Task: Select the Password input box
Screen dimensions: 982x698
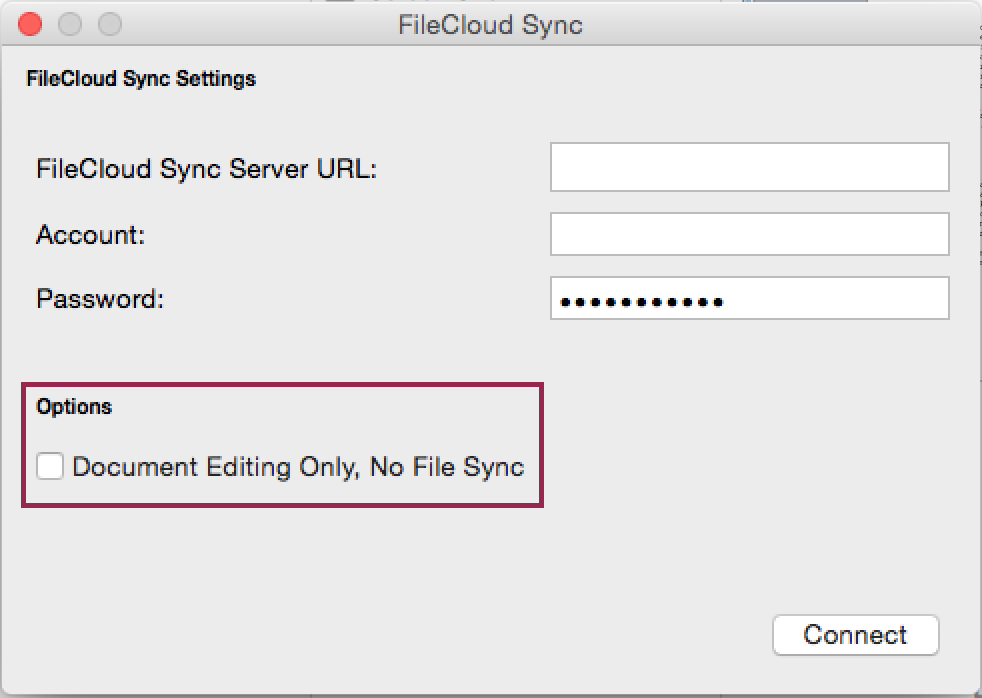Action: 750,298
